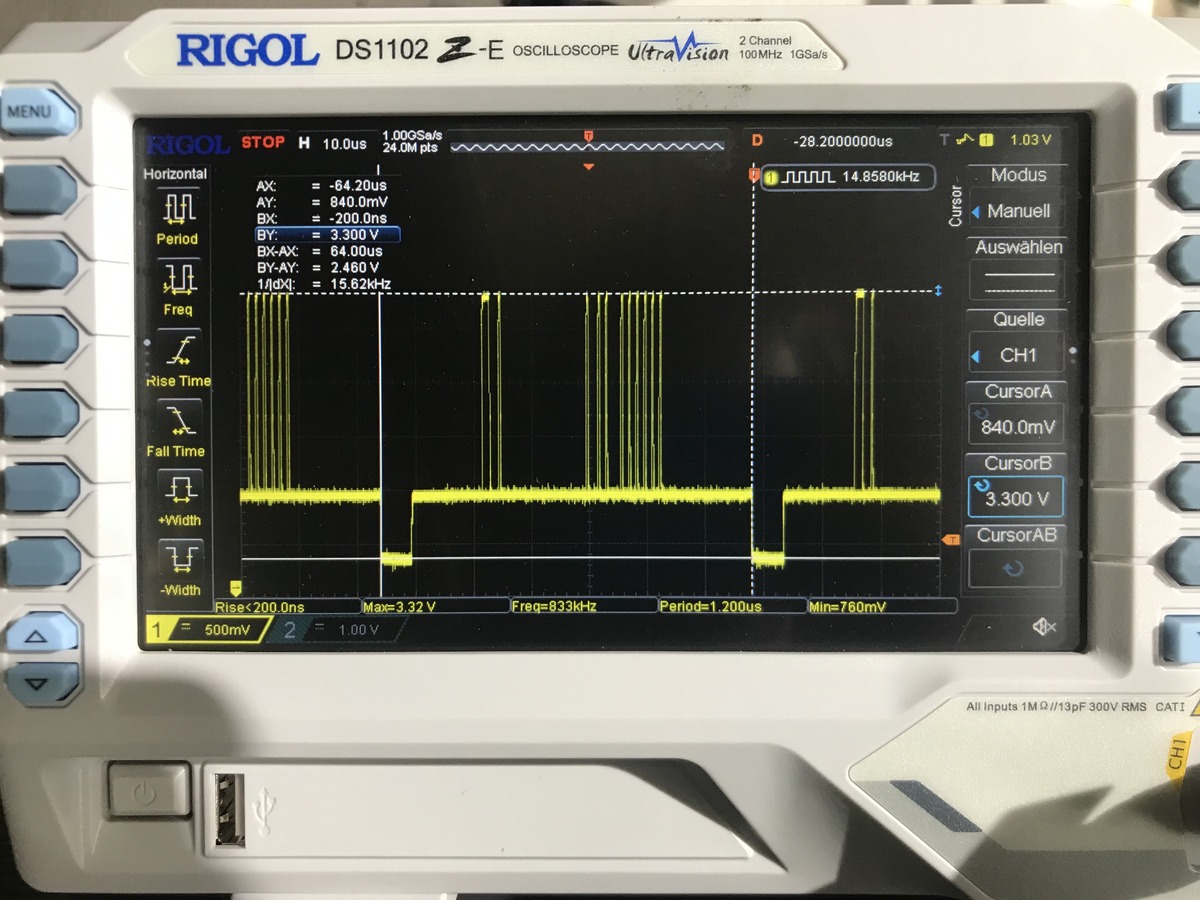Screen dimensions: 1200x900
Task: Click the trigger edge slope icon
Action: [965, 141]
